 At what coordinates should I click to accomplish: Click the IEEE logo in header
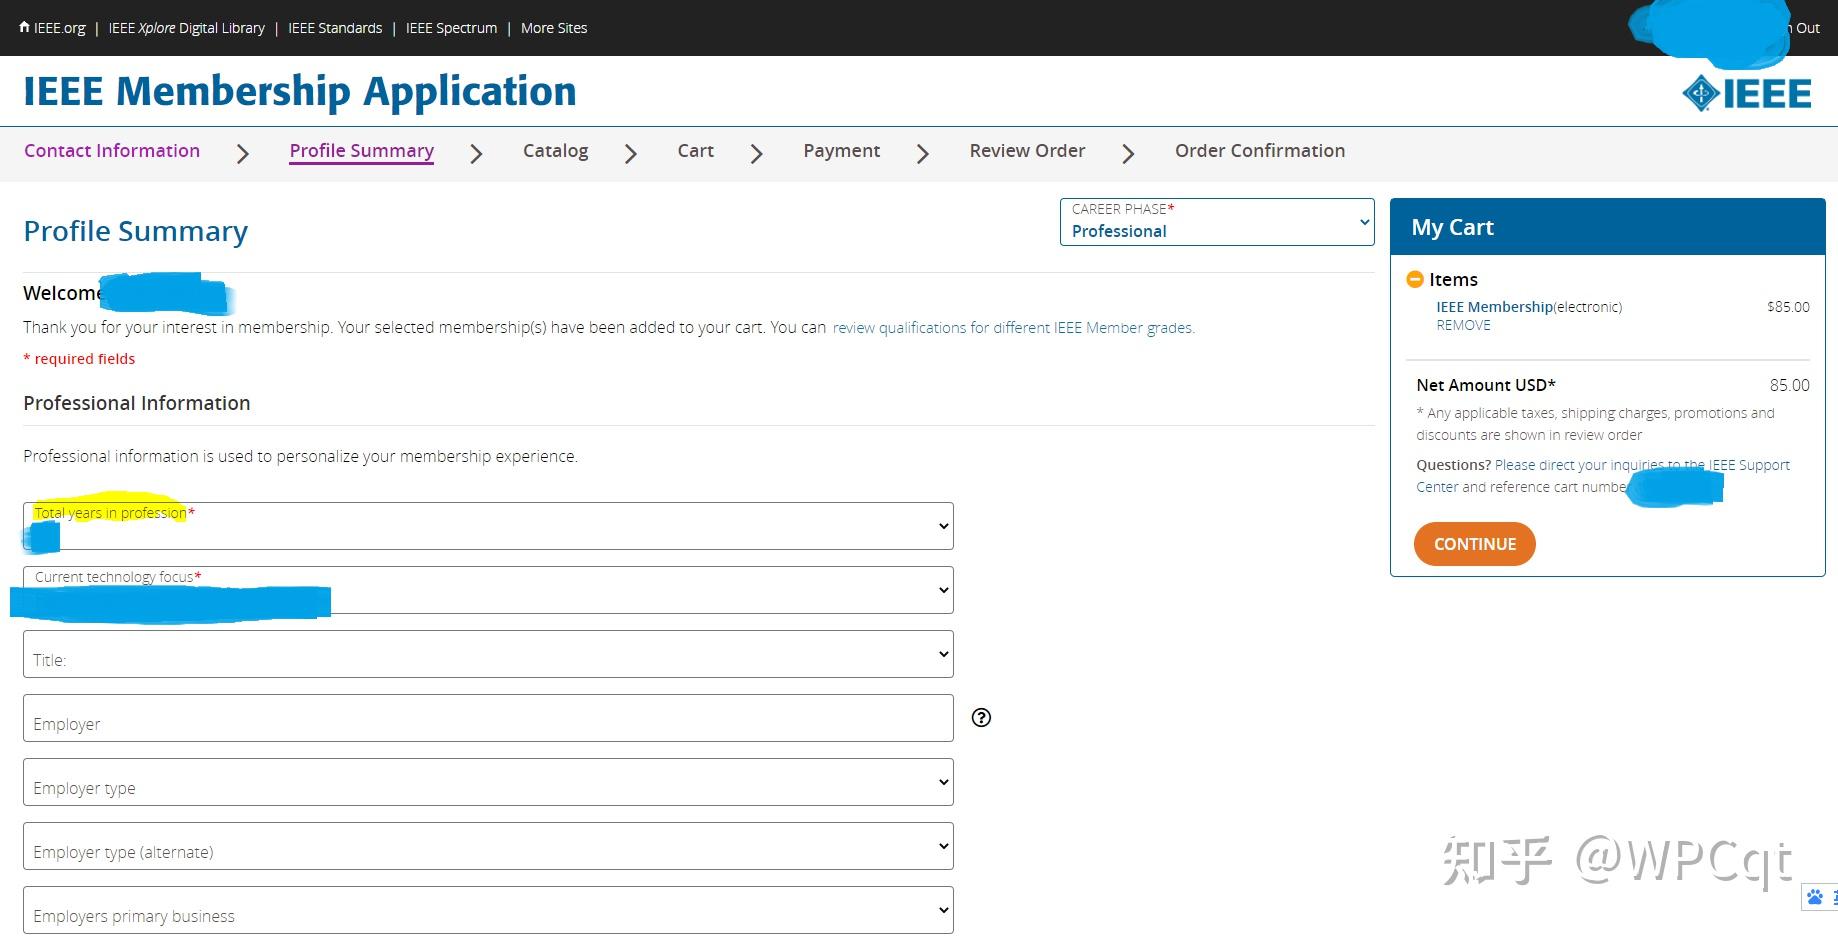1746,94
